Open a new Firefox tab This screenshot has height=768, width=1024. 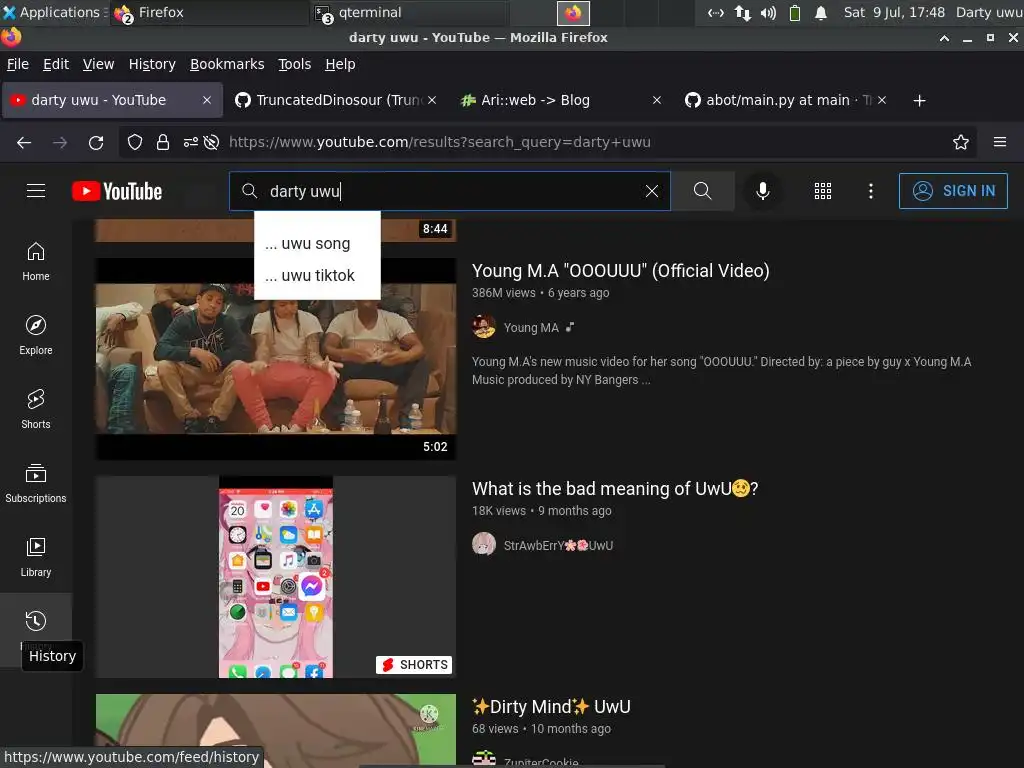[920, 101]
